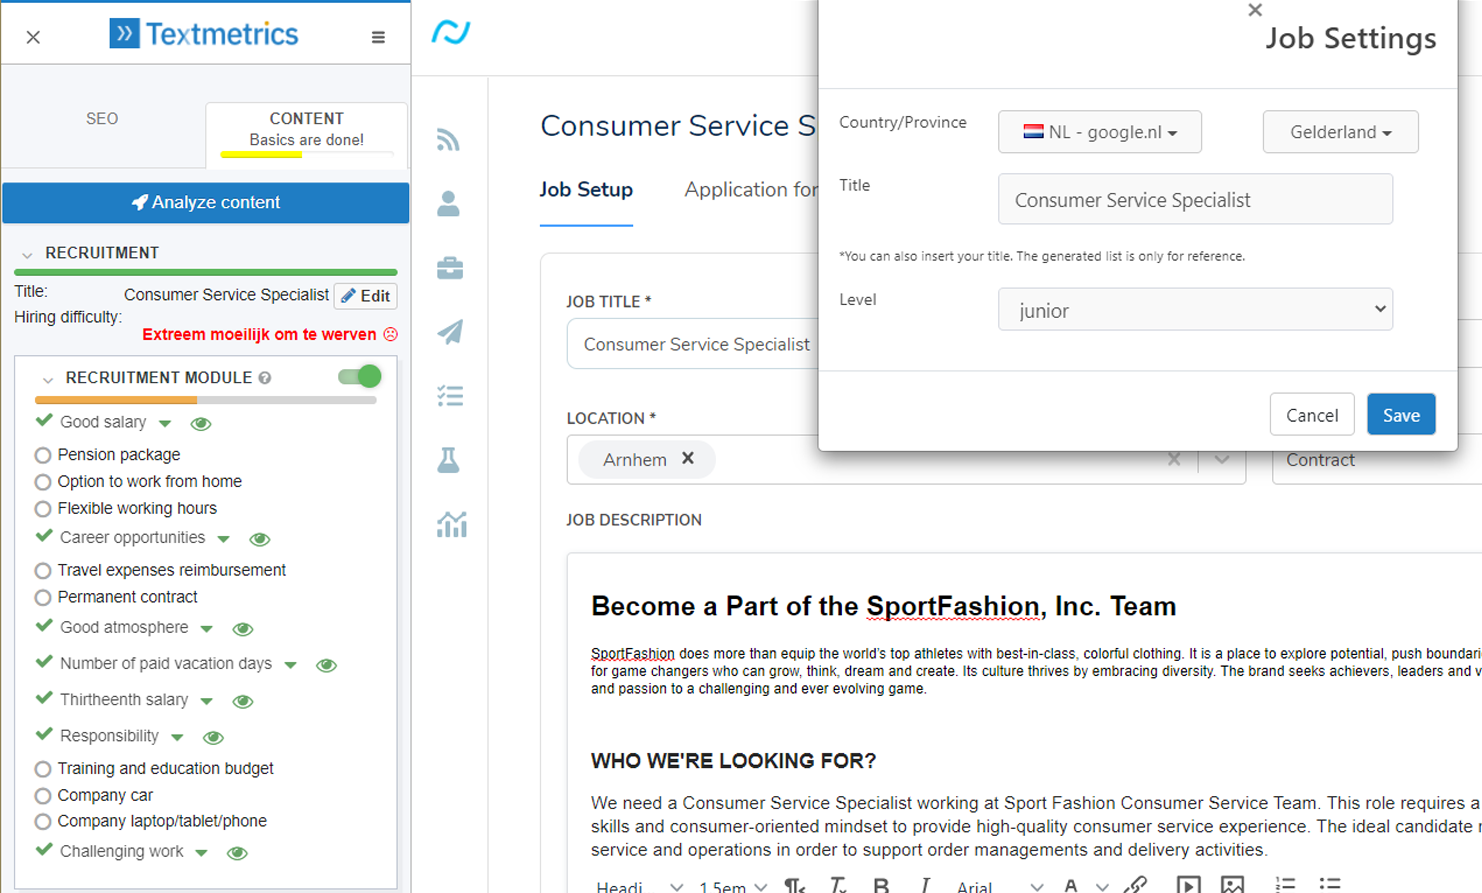Click the help icon beside Recruitment Module

pyautogui.click(x=265, y=378)
